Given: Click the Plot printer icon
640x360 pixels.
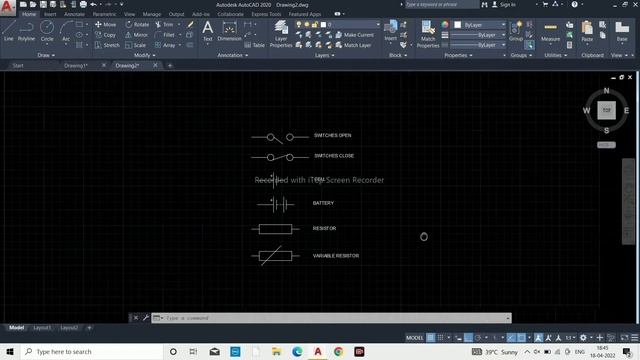Looking at the screenshot, I should (x=83, y=4).
